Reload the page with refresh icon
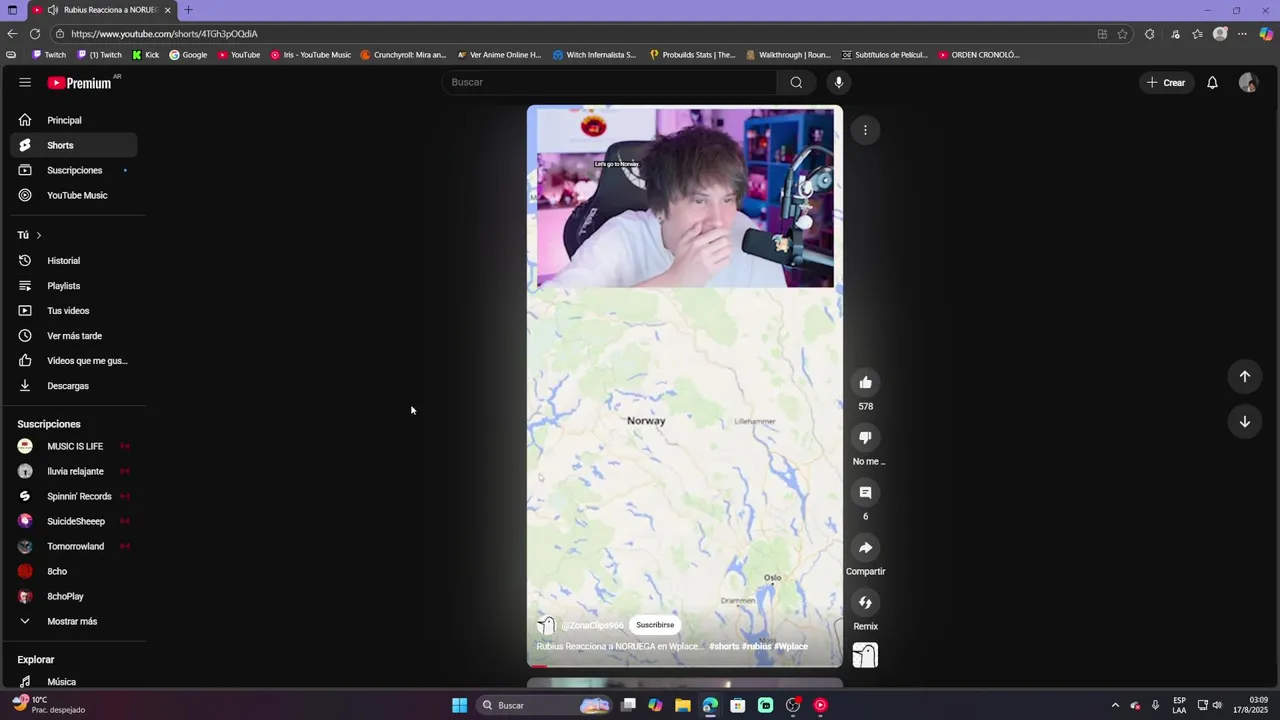1280x720 pixels. [37, 34]
